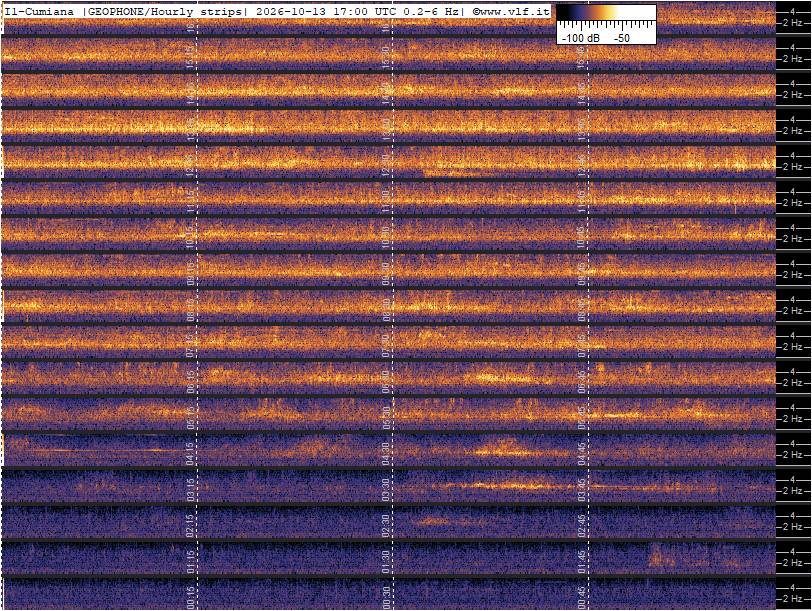Viewport: 812px width, 611px height.
Task: Select the "0.2-6 Hz" frequency range text
Action: [x=432, y=11]
